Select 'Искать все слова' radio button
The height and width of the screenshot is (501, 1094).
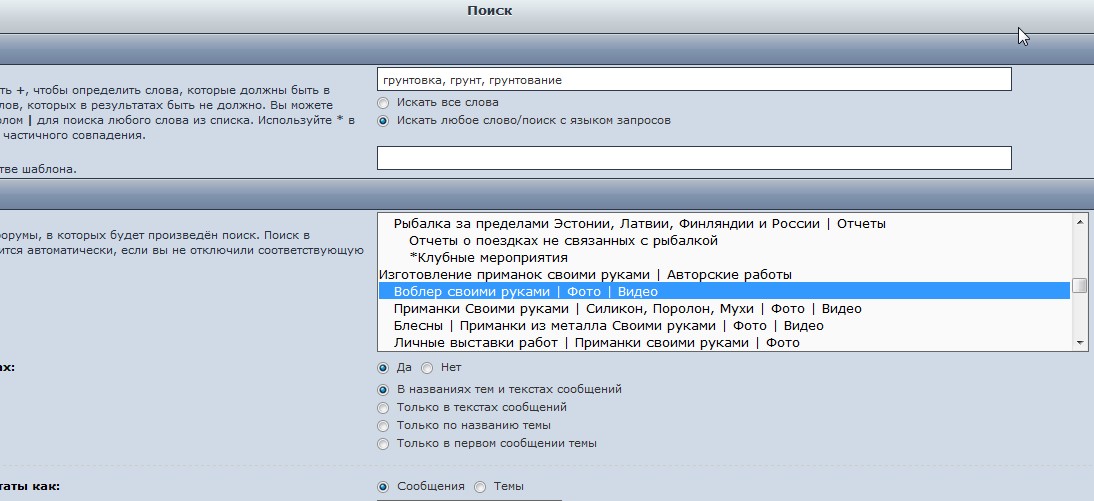click(x=383, y=102)
